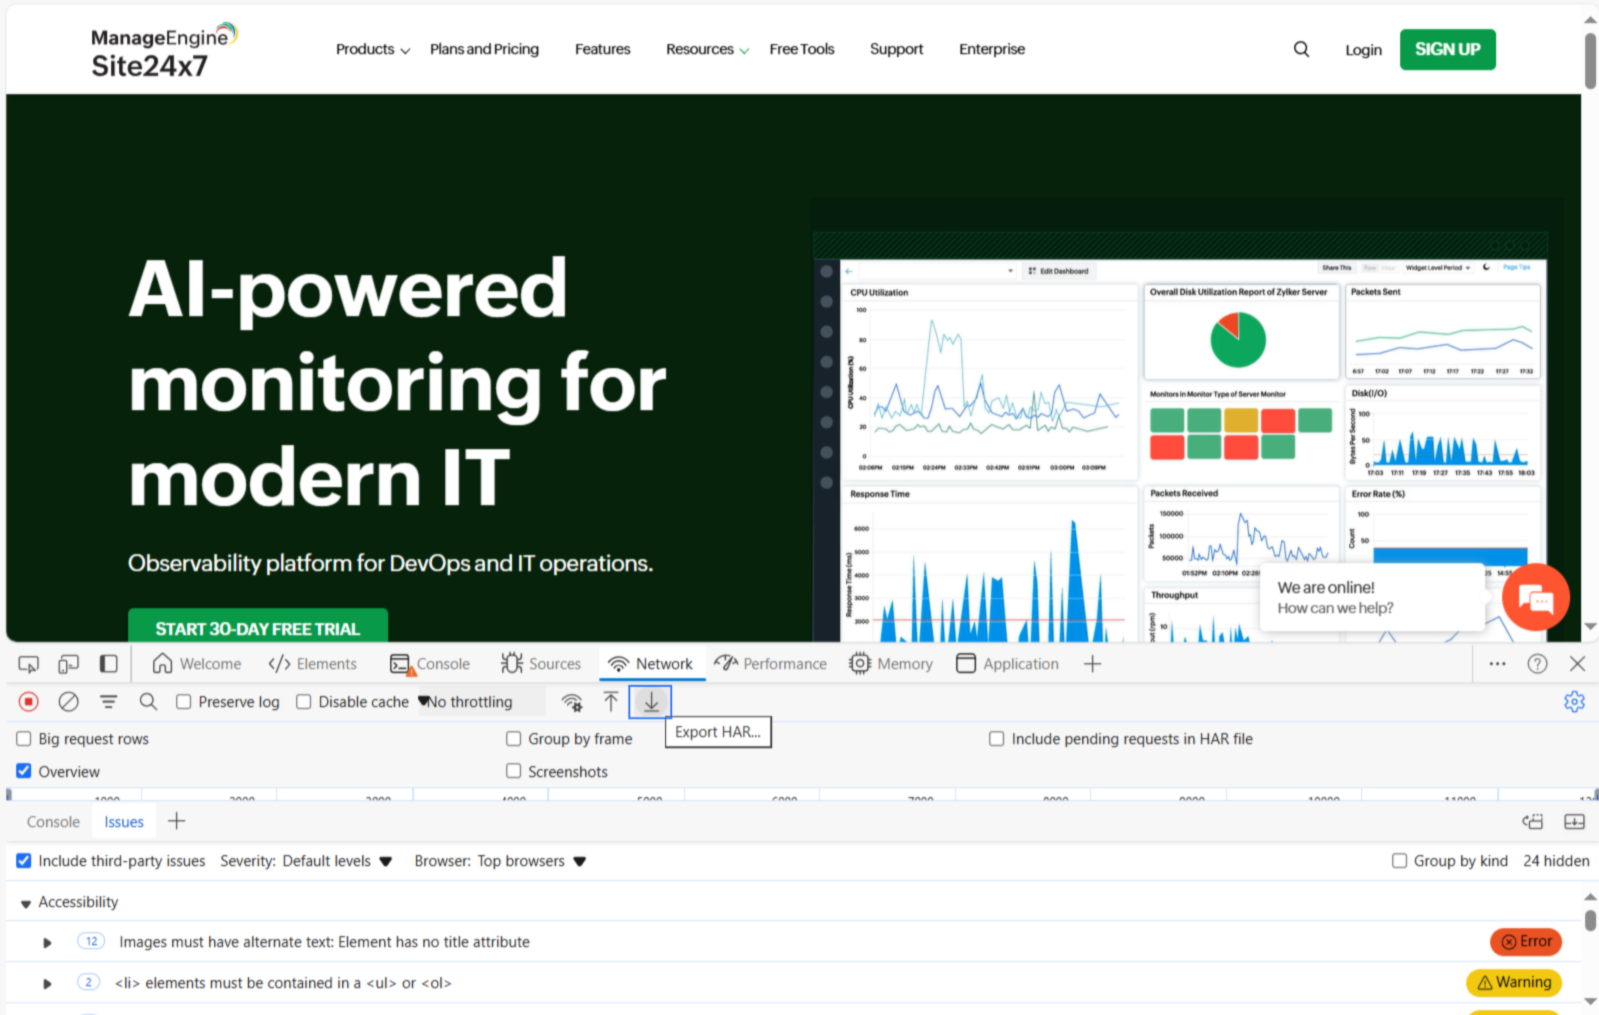Switch to the Performance tab
This screenshot has width=1599, height=1015.
point(771,664)
